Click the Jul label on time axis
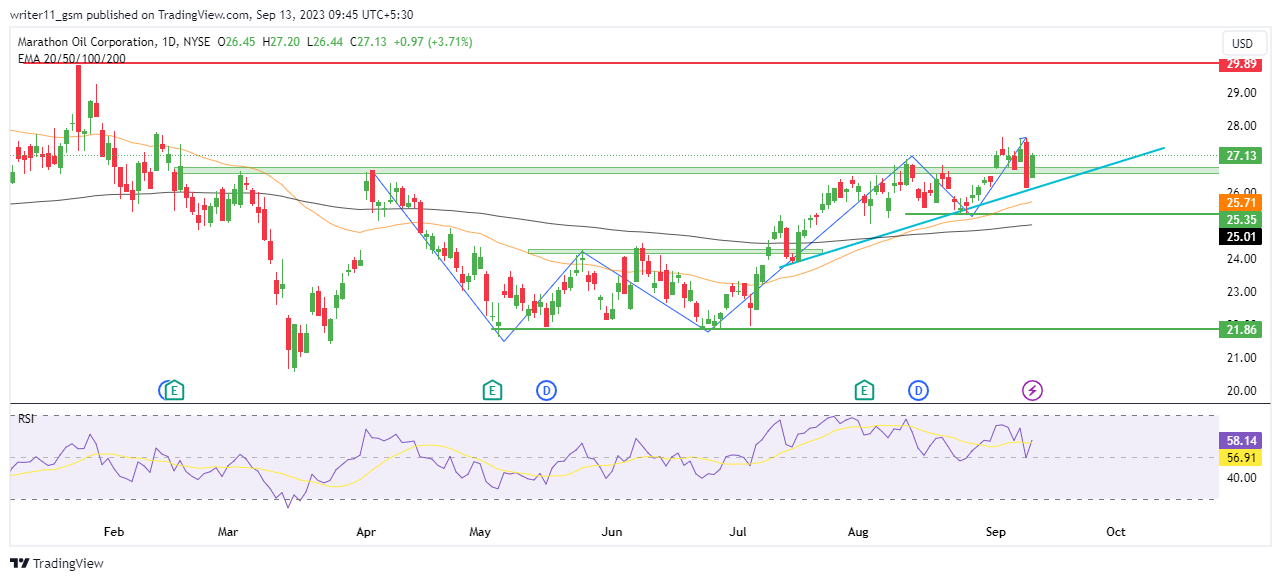The width and height of the screenshot is (1281, 581). (x=739, y=532)
